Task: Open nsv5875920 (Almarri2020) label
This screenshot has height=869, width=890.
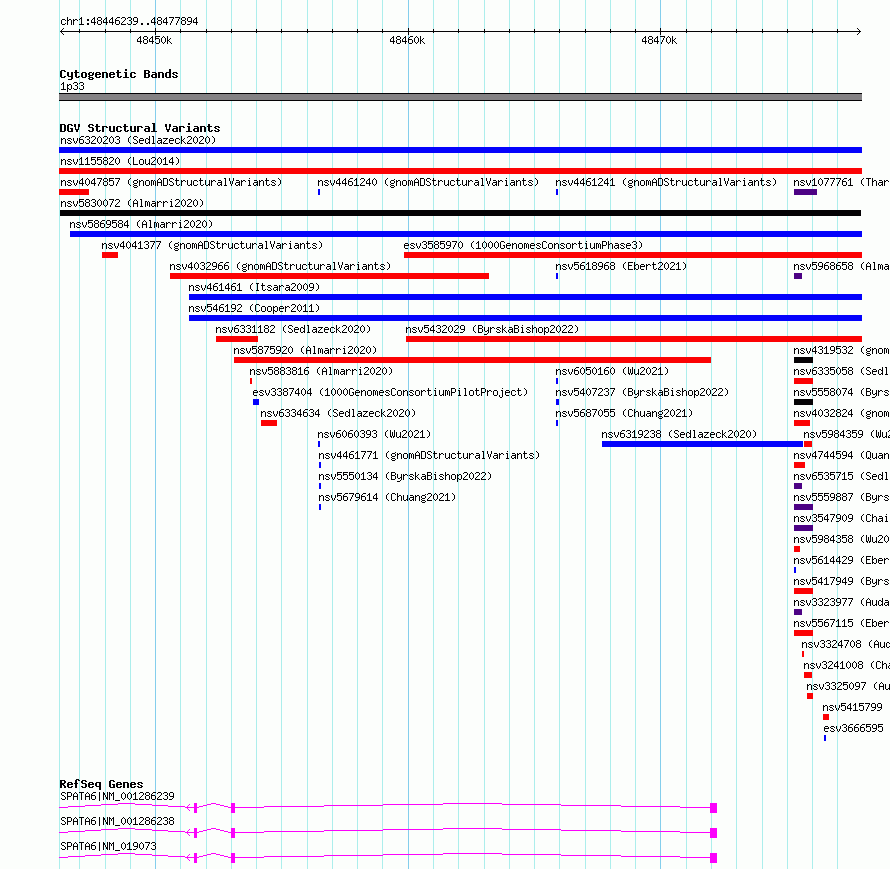Action: (305, 350)
